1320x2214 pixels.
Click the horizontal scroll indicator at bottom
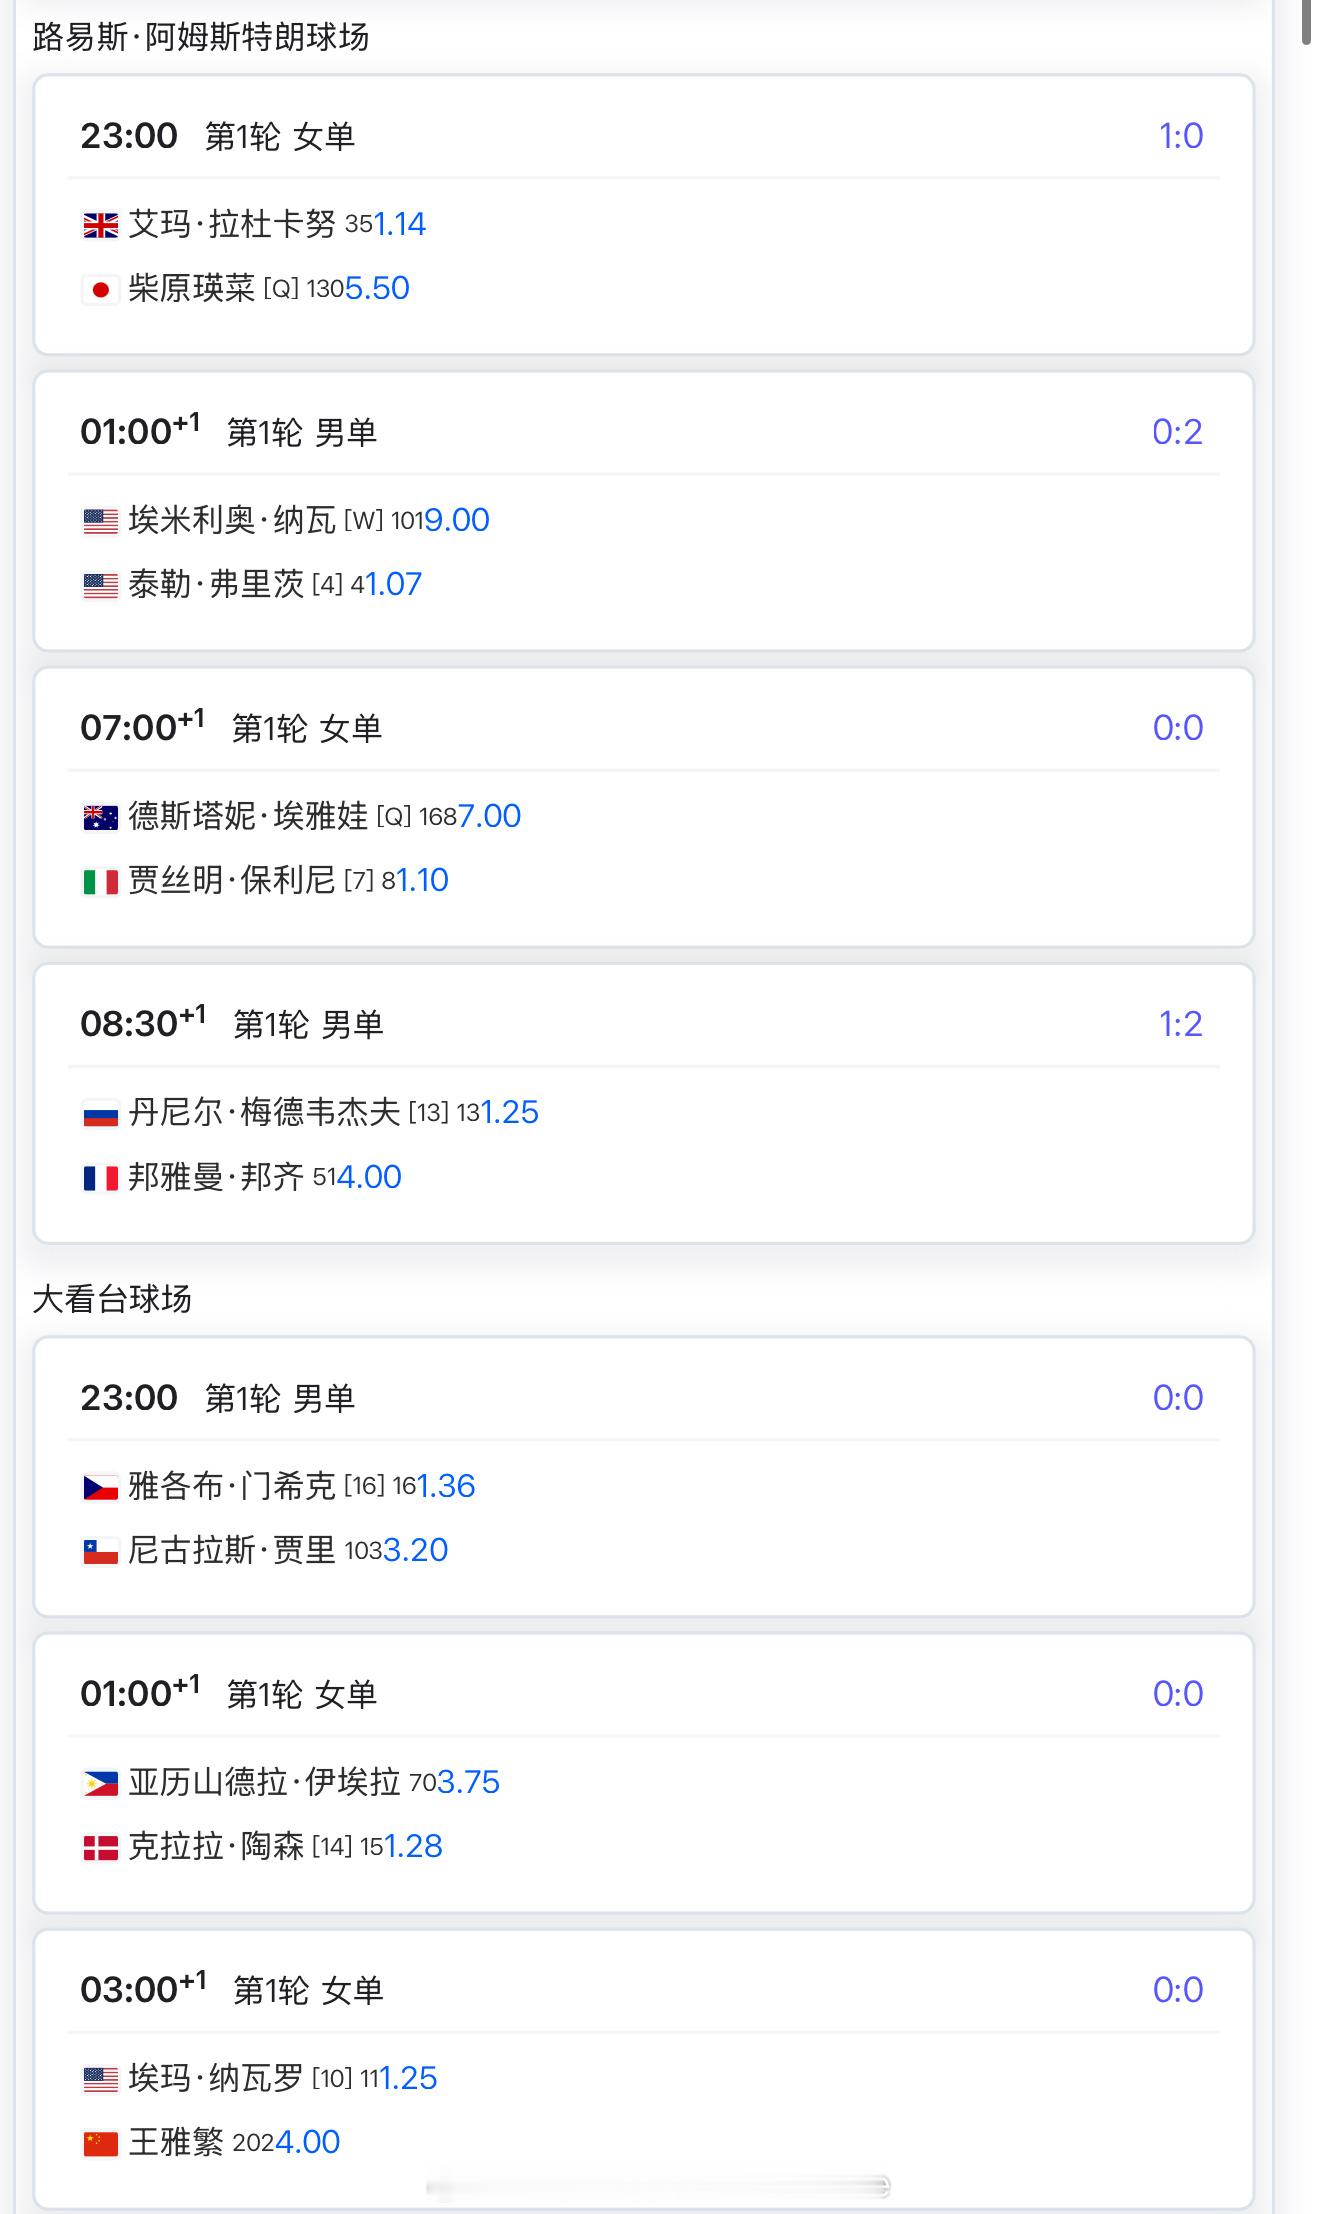coord(658,2188)
